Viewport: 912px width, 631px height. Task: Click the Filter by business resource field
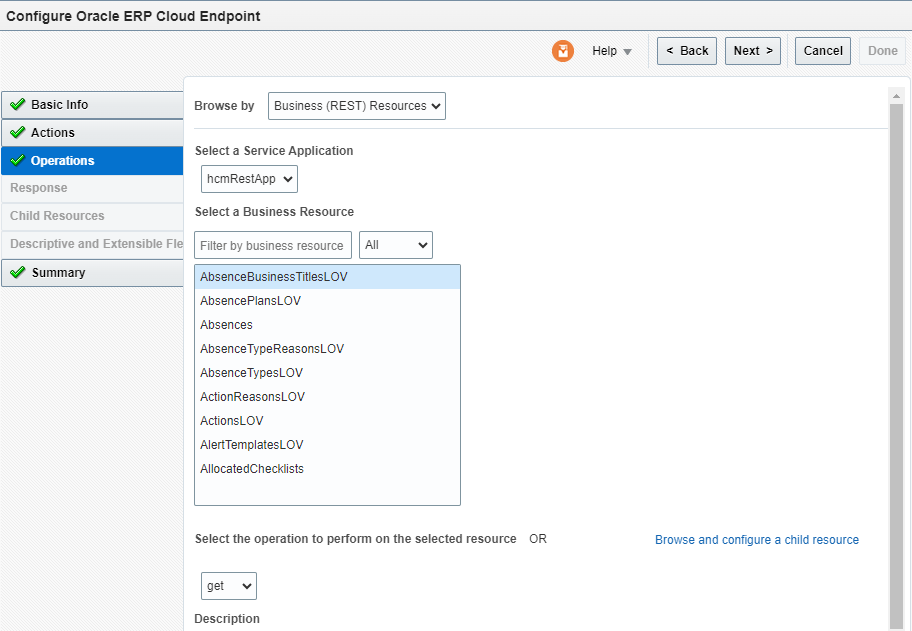tap(272, 244)
